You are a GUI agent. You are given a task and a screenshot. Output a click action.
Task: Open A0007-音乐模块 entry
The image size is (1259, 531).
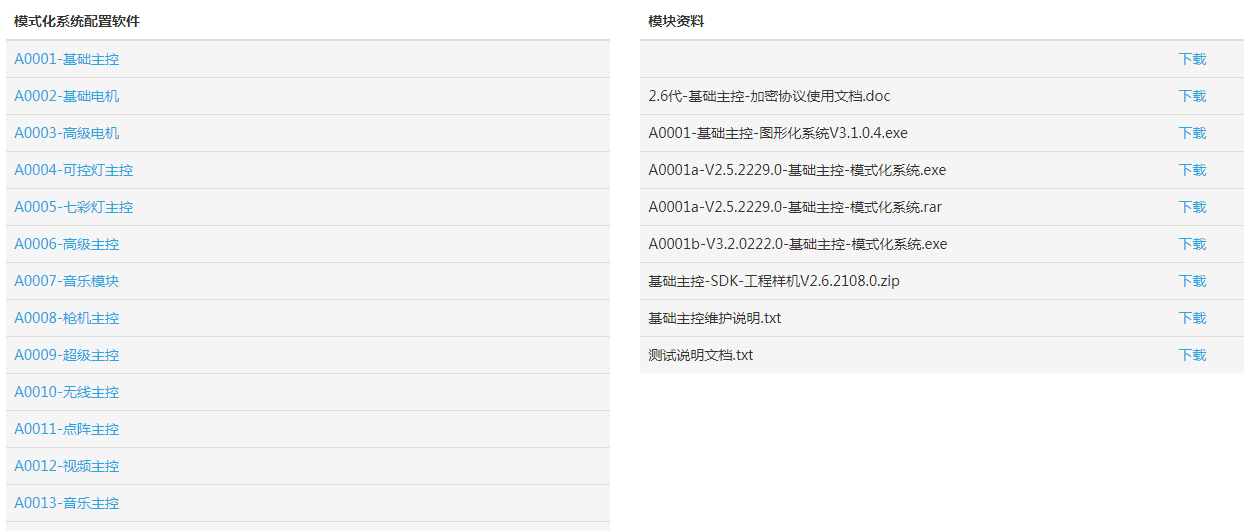click(x=66, y=281)
